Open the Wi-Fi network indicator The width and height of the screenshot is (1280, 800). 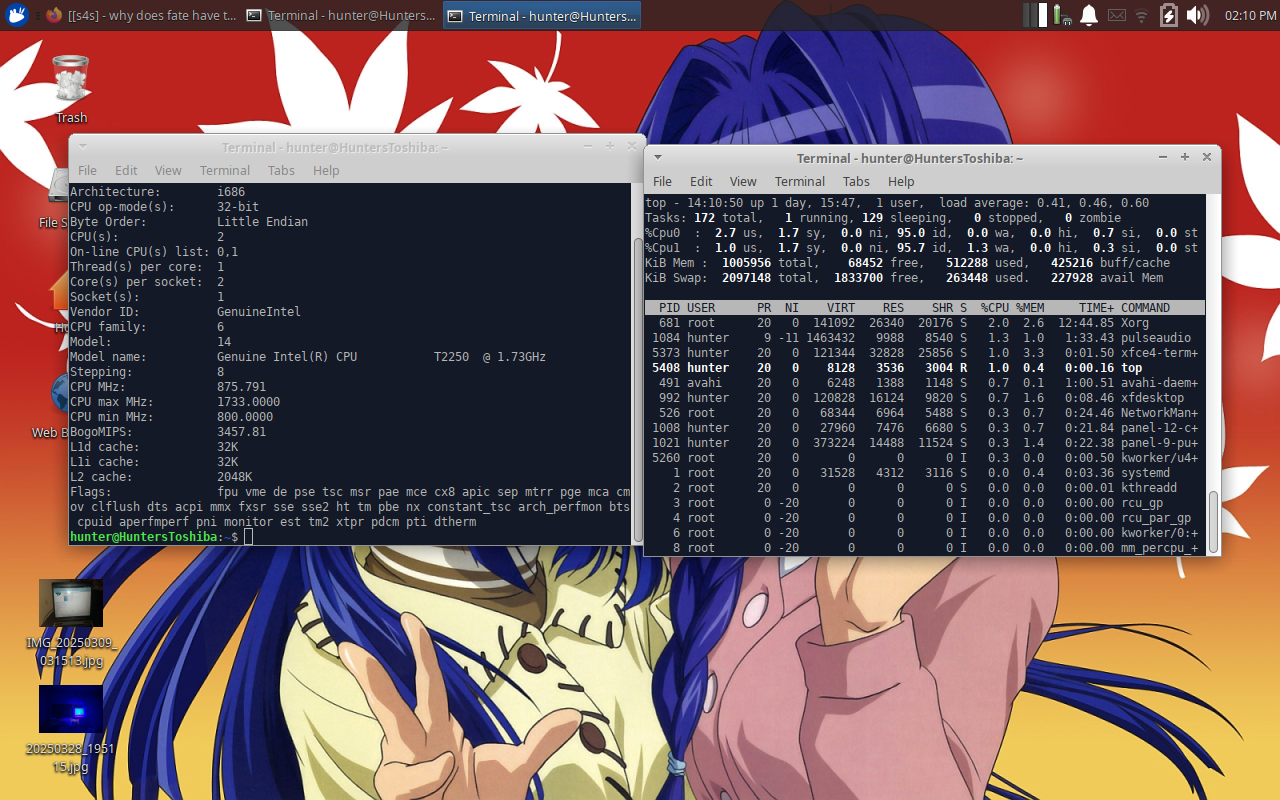pos(1142,15)
